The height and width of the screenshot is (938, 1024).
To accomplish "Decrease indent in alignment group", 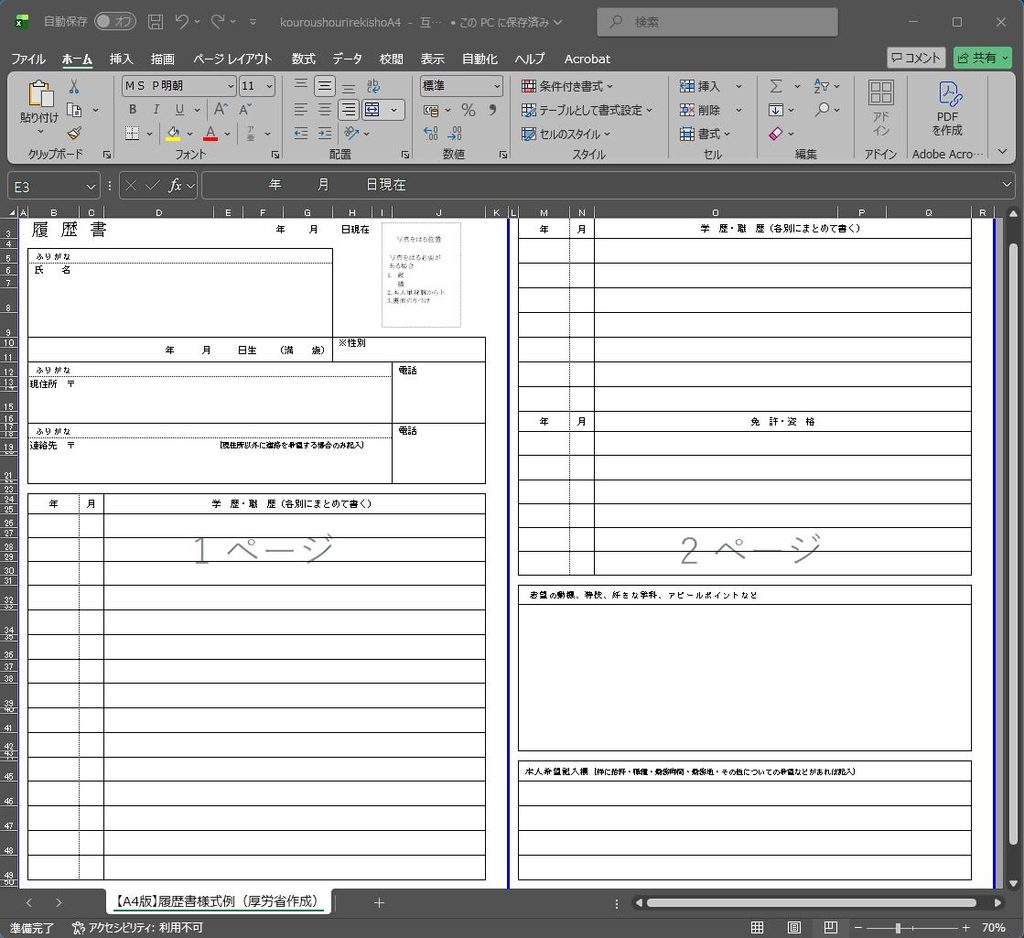I will [300, 133].
